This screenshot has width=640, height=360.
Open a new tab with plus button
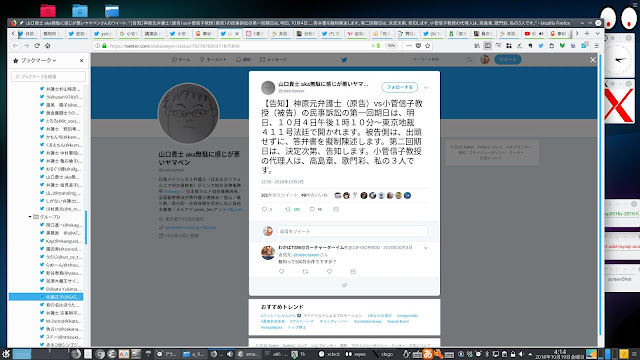point(587,33)
